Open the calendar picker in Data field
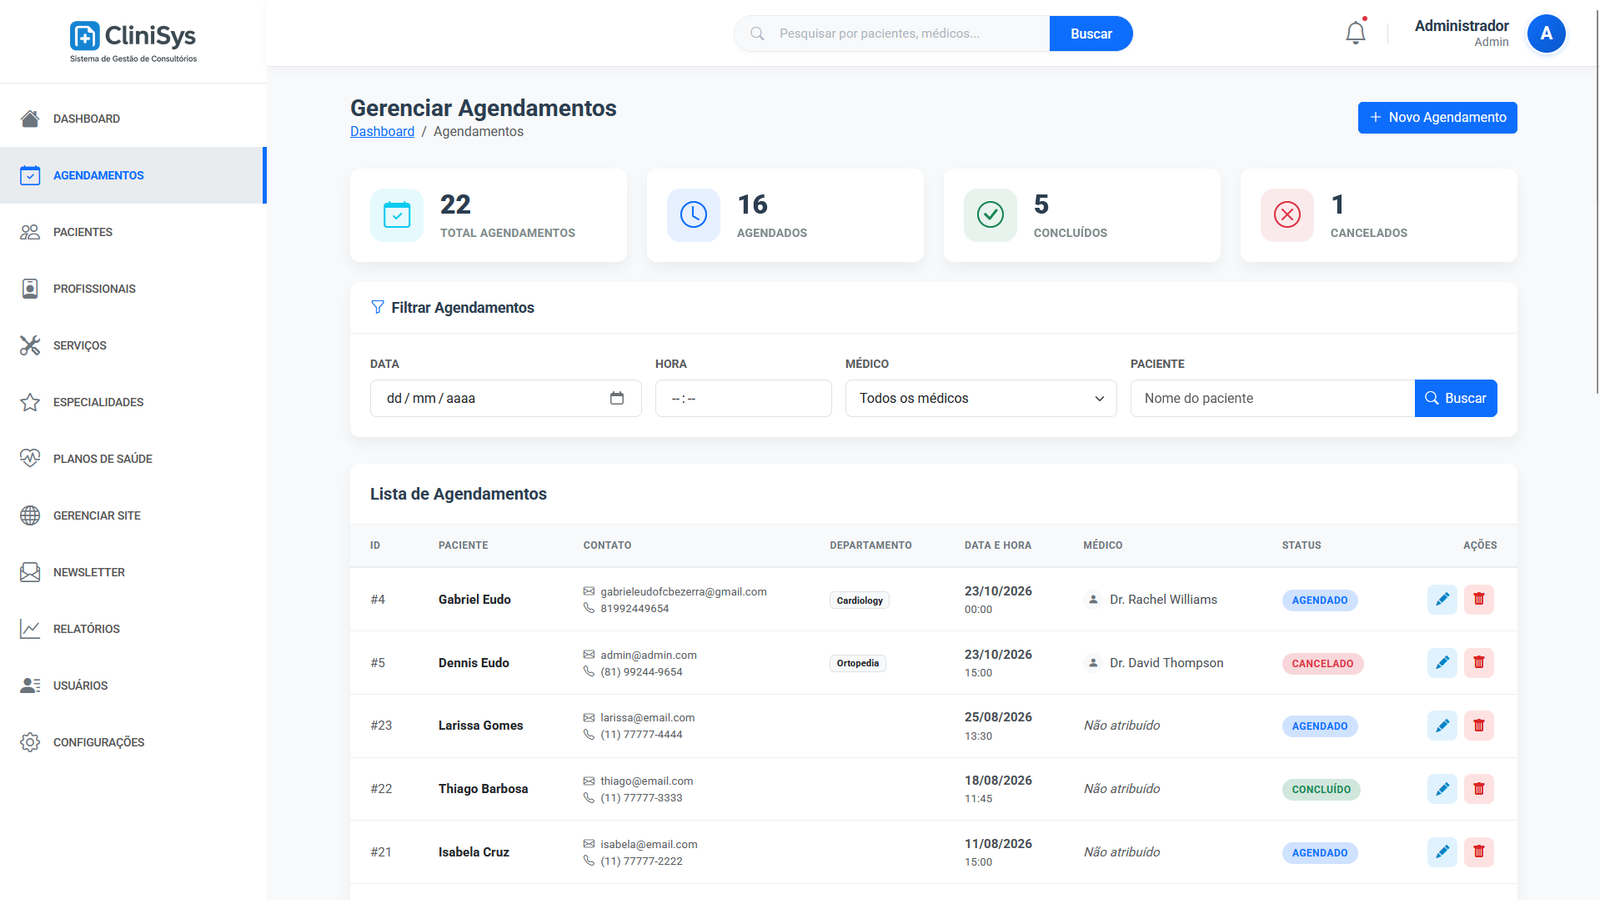 pyautogui.click(x=616, y=398)
